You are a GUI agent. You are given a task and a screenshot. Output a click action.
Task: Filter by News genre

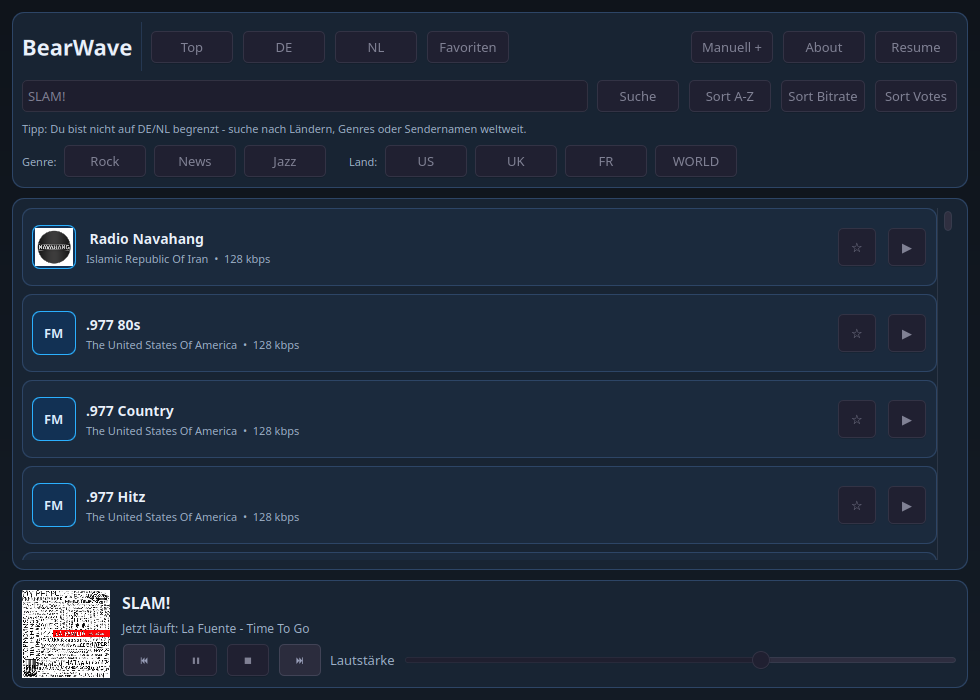click(195, 161)
